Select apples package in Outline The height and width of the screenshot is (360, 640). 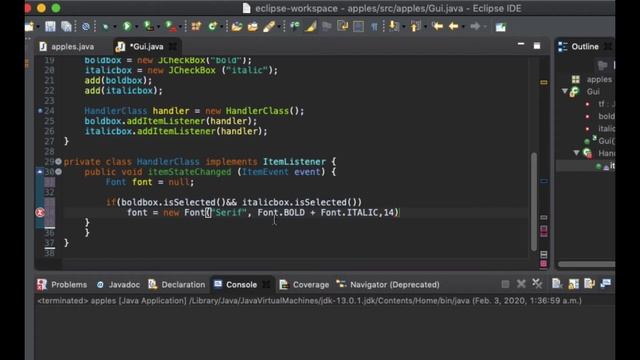(592, 79)
